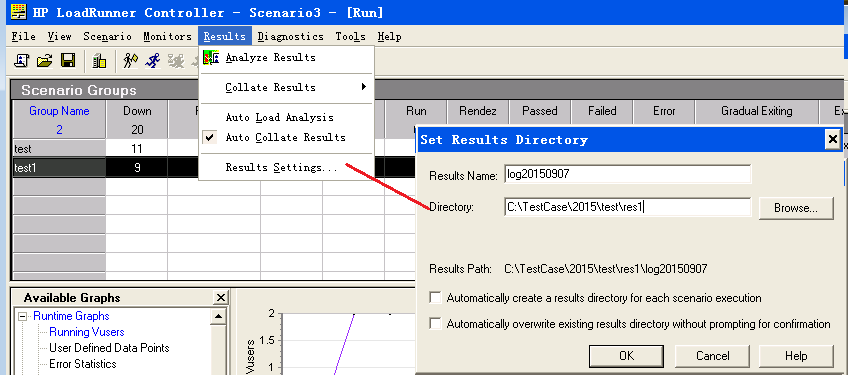Click the Available Graphs scroll-up arrow
853x375 pixels.
click(x=218, y=317)
